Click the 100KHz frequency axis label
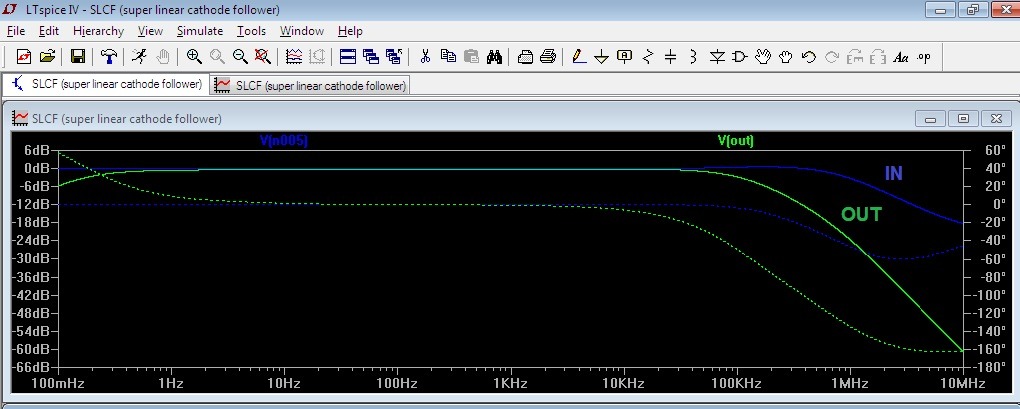Screen dimensions: 1020x409 pos(736,383)
